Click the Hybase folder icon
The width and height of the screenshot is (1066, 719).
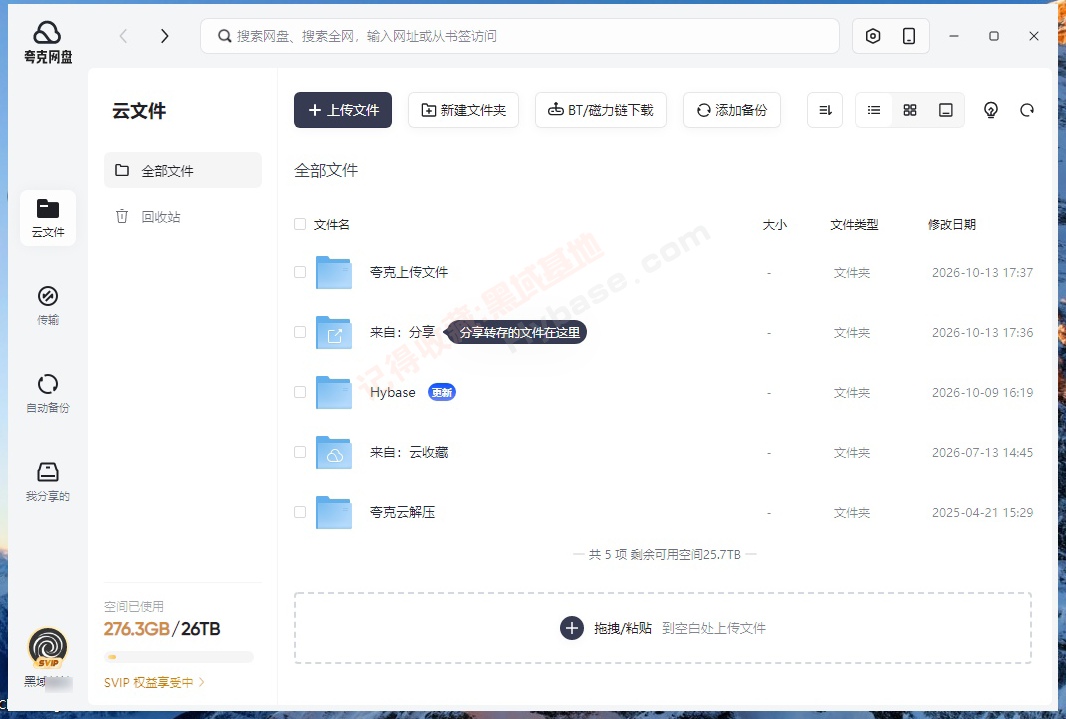point(334,392)
